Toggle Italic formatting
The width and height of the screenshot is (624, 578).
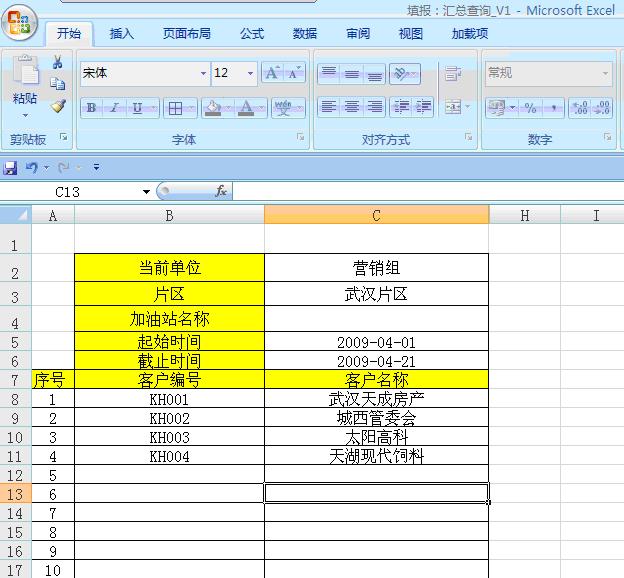pyautogui.click(x=114, y=108)
